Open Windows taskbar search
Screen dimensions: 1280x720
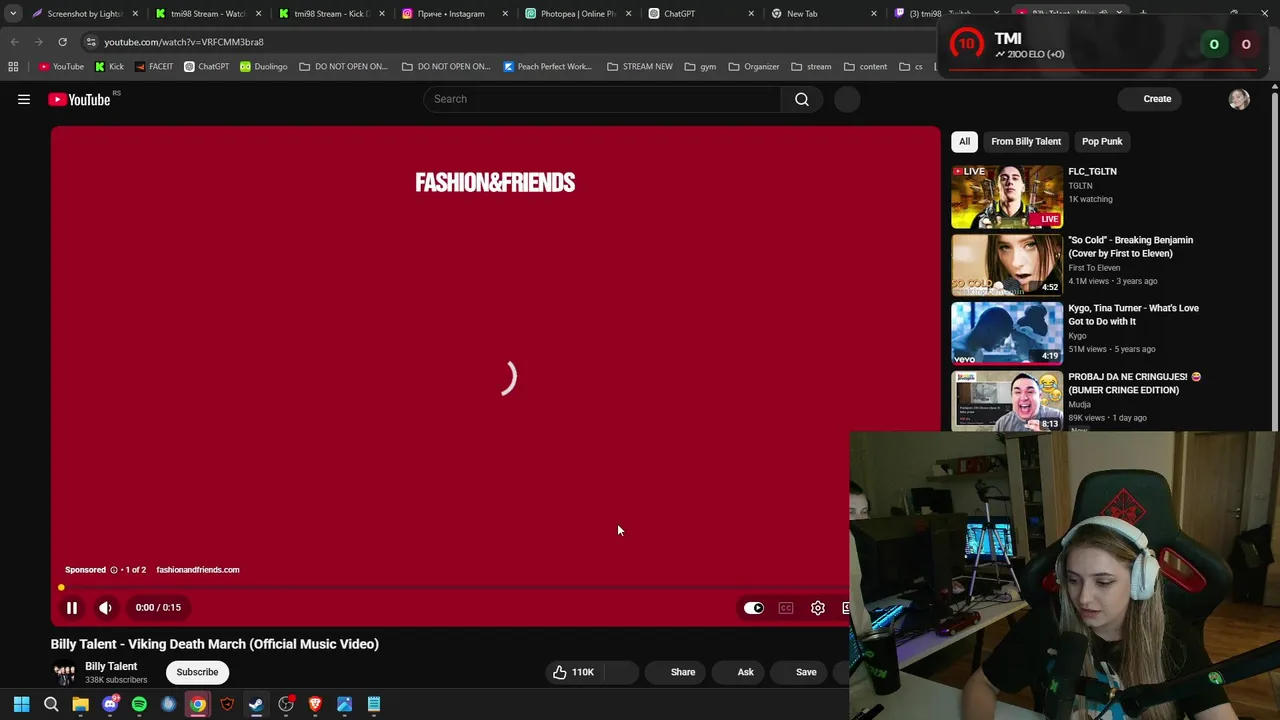tap(51, 704)
